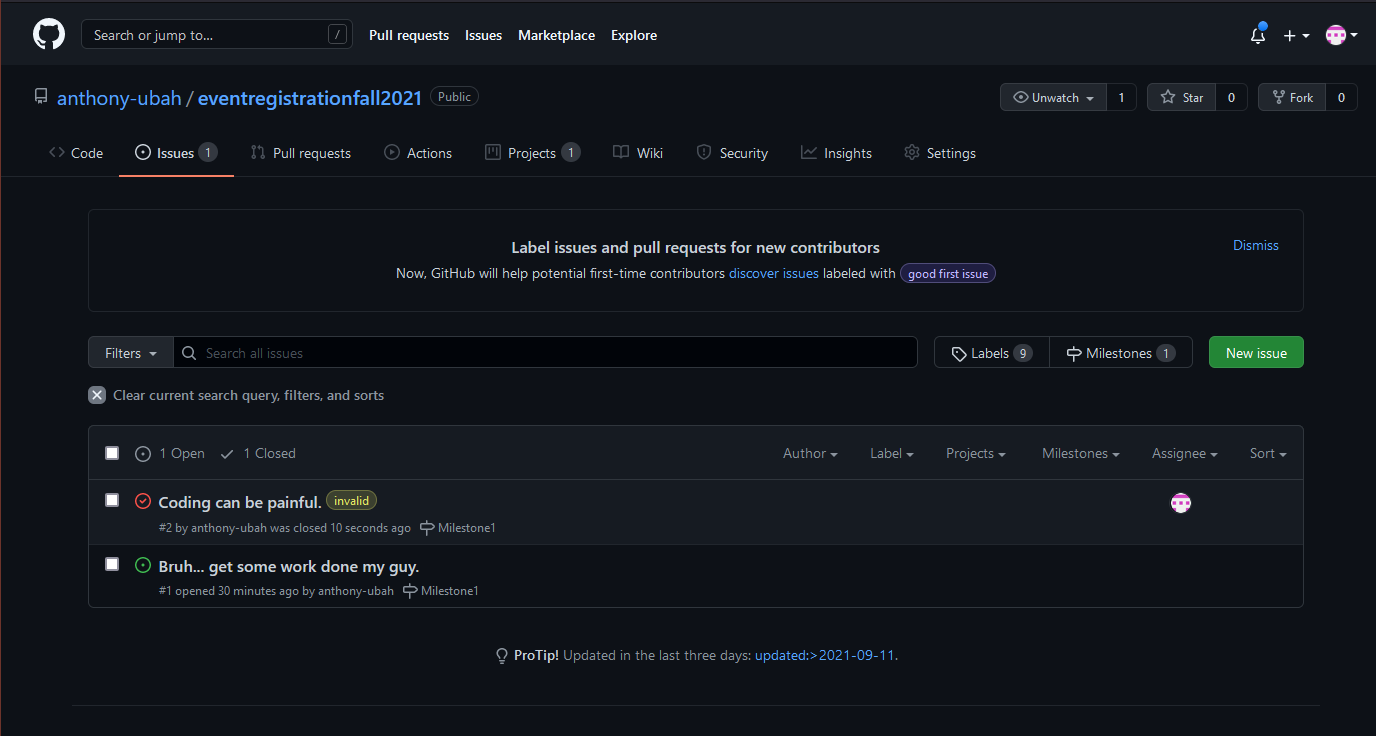Image resolution: width=1376 pixels, height=736 pixels.
Task: Click assignee avatar on Coding issue
Action: 1181,503
